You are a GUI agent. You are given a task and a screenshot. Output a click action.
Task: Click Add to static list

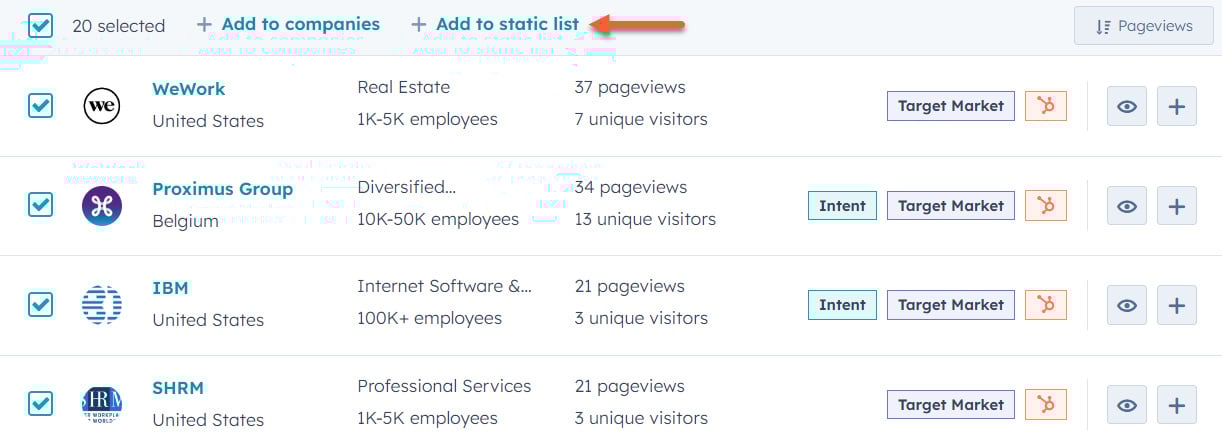point(495,24)
